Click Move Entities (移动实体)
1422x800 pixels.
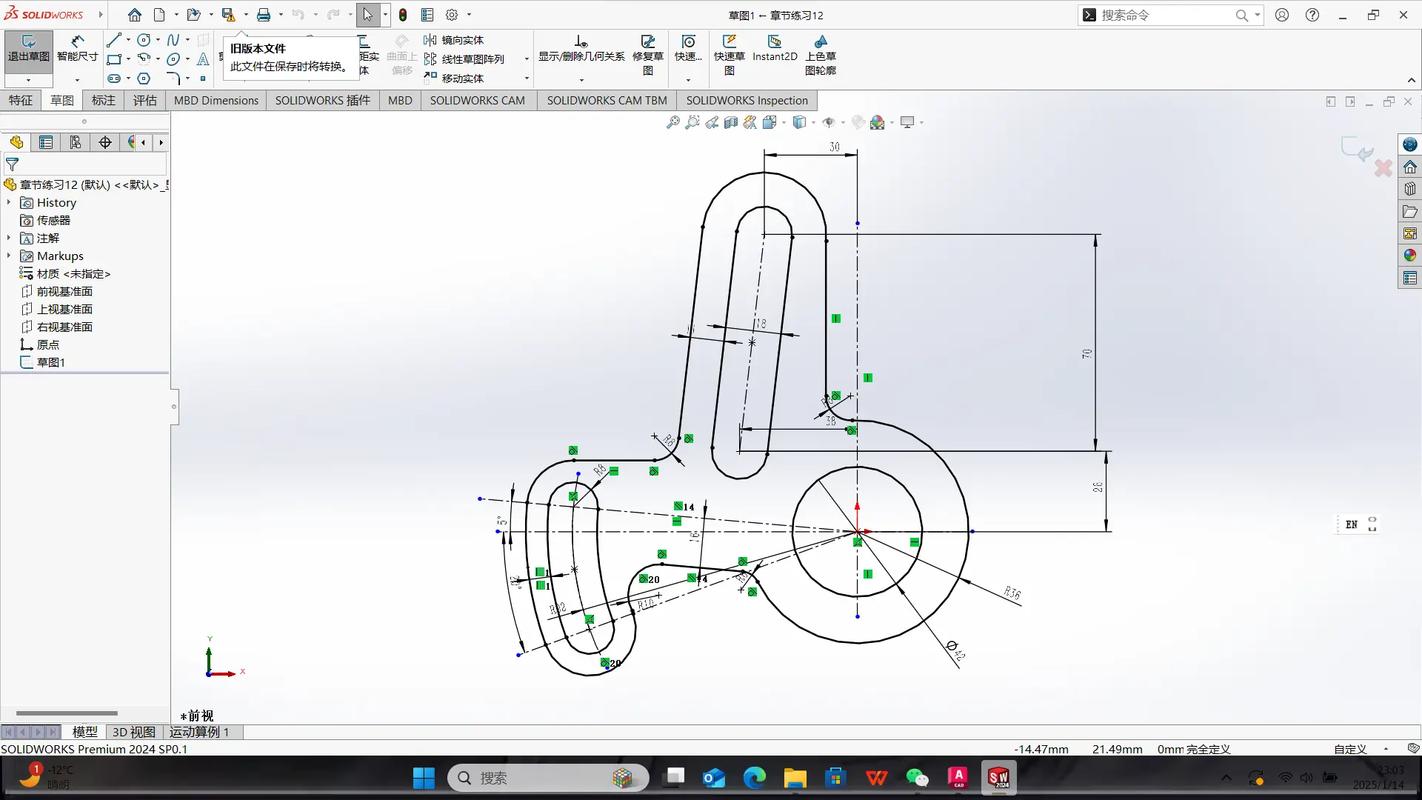[x=453, y=78]
